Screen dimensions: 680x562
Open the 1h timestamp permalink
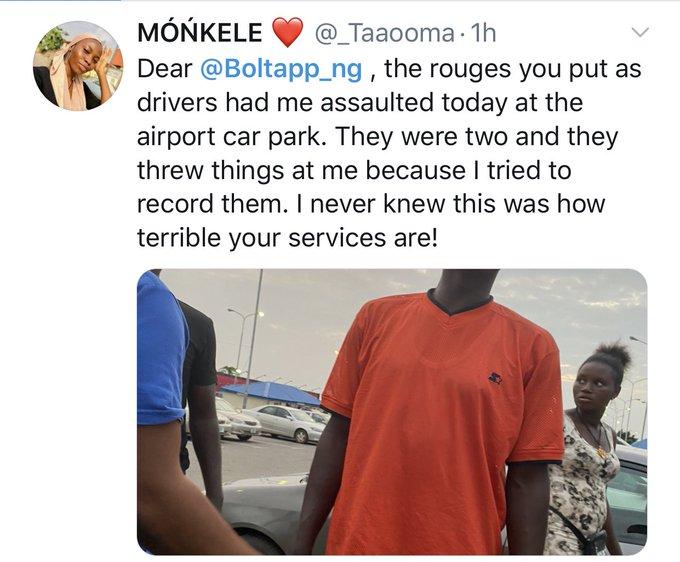pos(483,33)
